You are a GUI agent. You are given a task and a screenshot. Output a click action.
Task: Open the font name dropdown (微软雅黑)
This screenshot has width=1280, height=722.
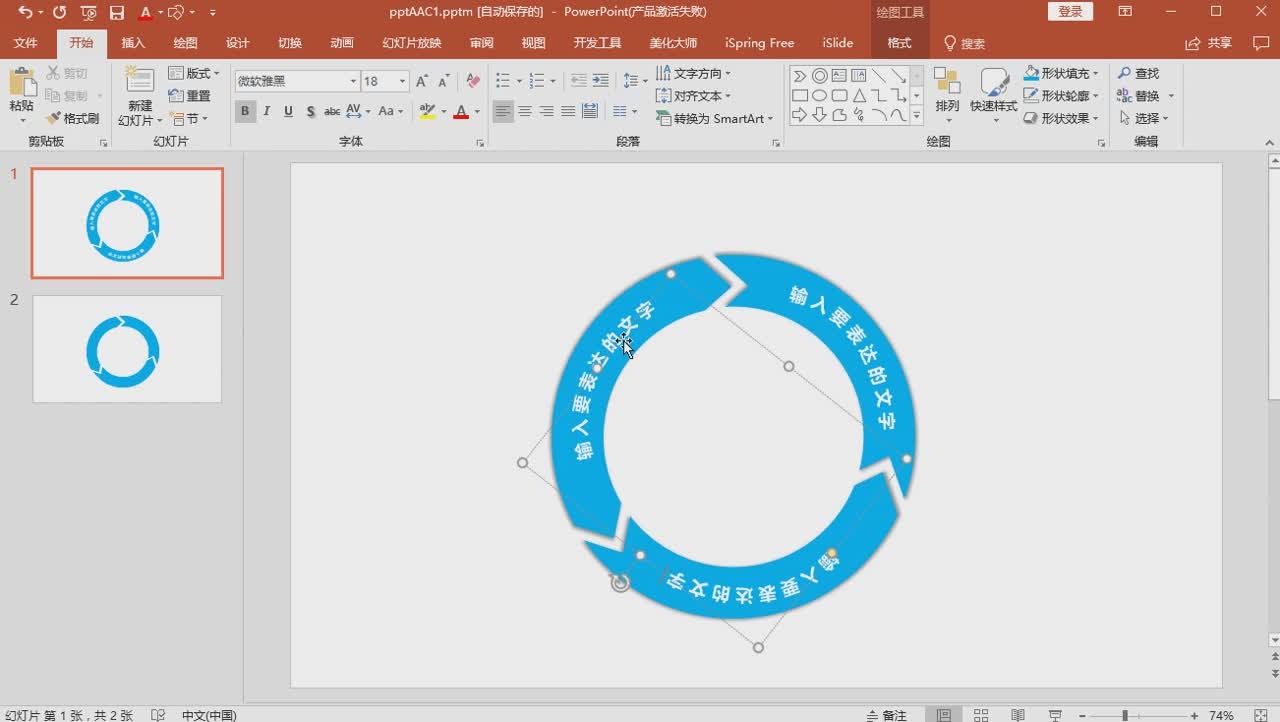[x=297, y=81]
